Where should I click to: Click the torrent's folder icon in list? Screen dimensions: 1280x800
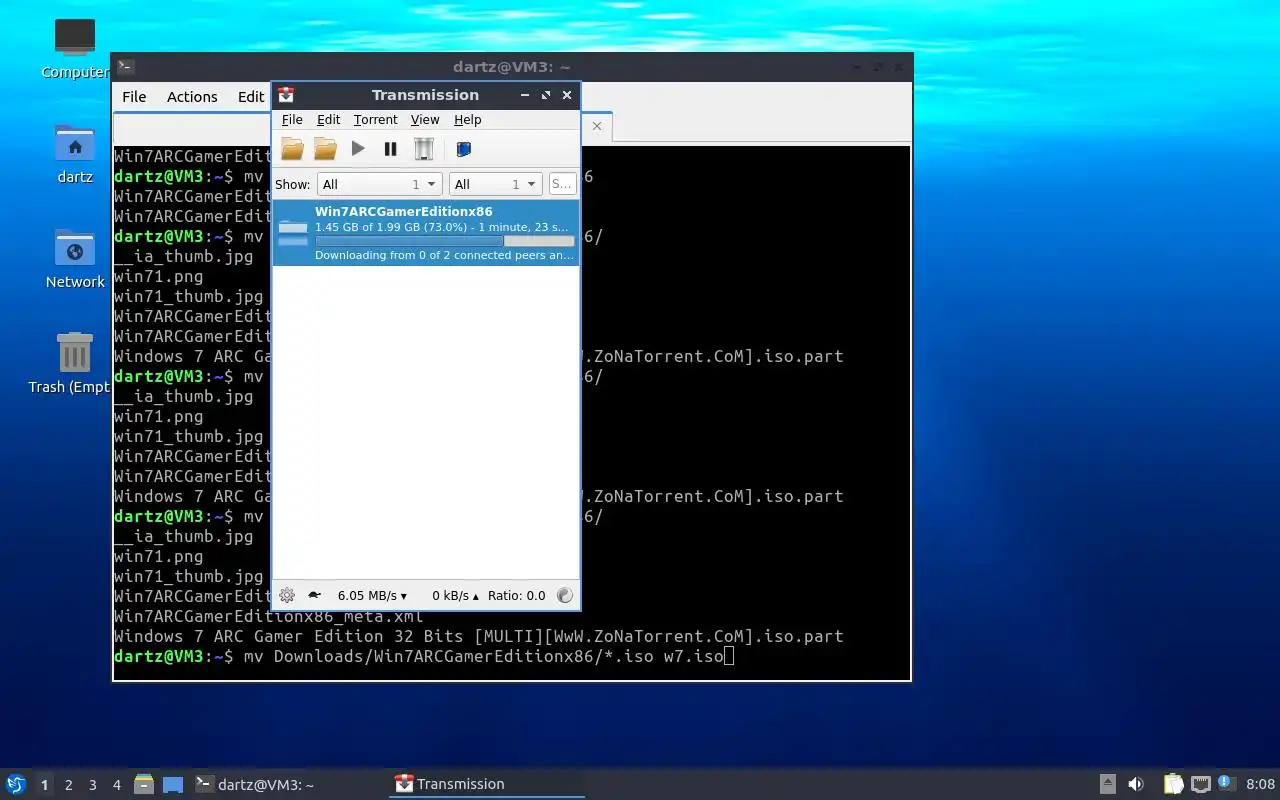(293, 232)
